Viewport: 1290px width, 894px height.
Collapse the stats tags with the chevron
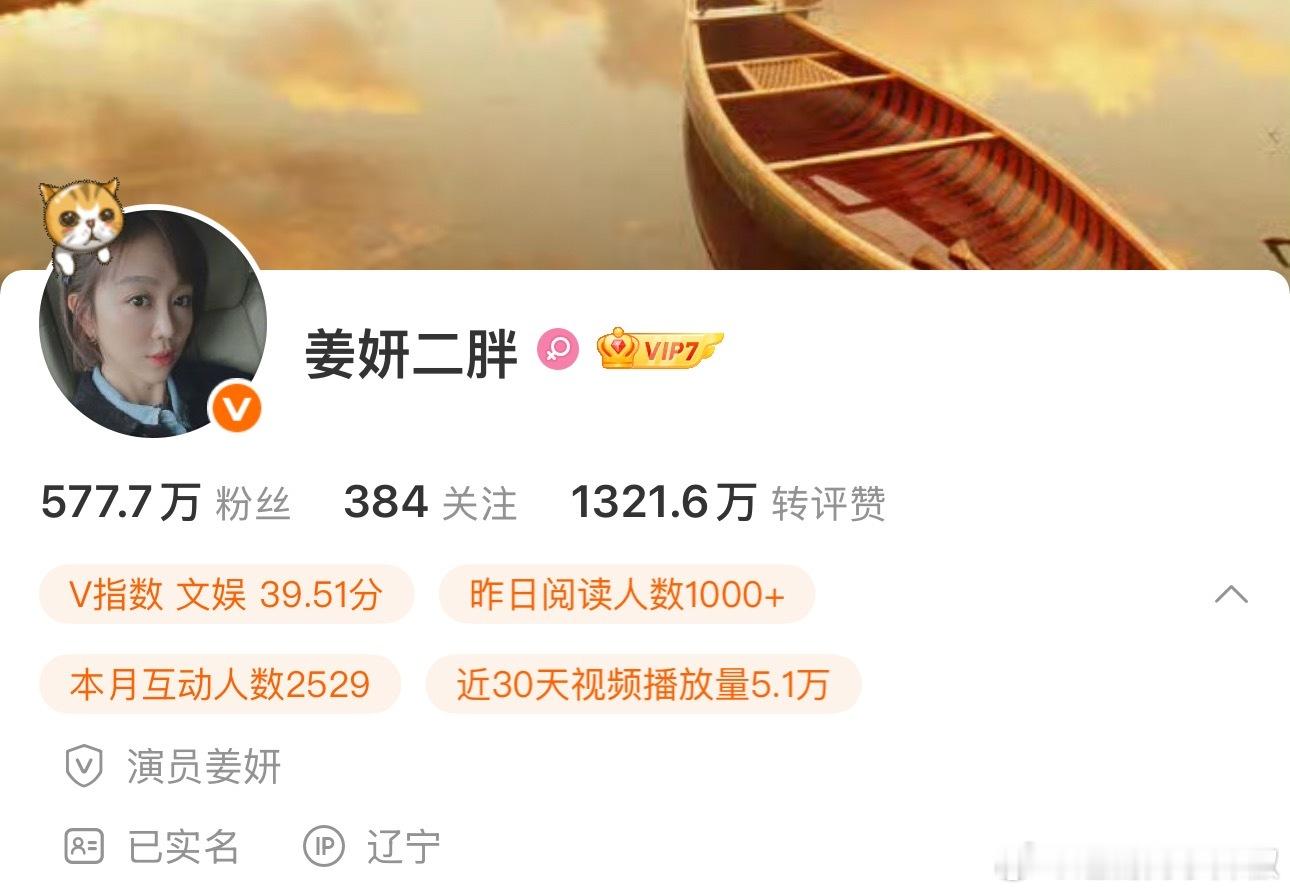click(x=1231, y=594)
